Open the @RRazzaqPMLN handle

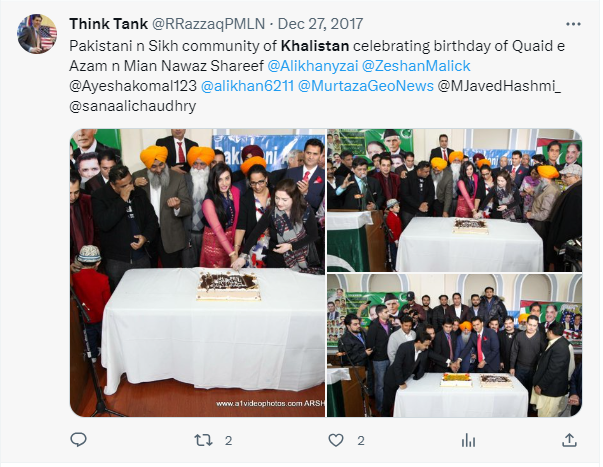pyautogui.click(x=208, y=24)
